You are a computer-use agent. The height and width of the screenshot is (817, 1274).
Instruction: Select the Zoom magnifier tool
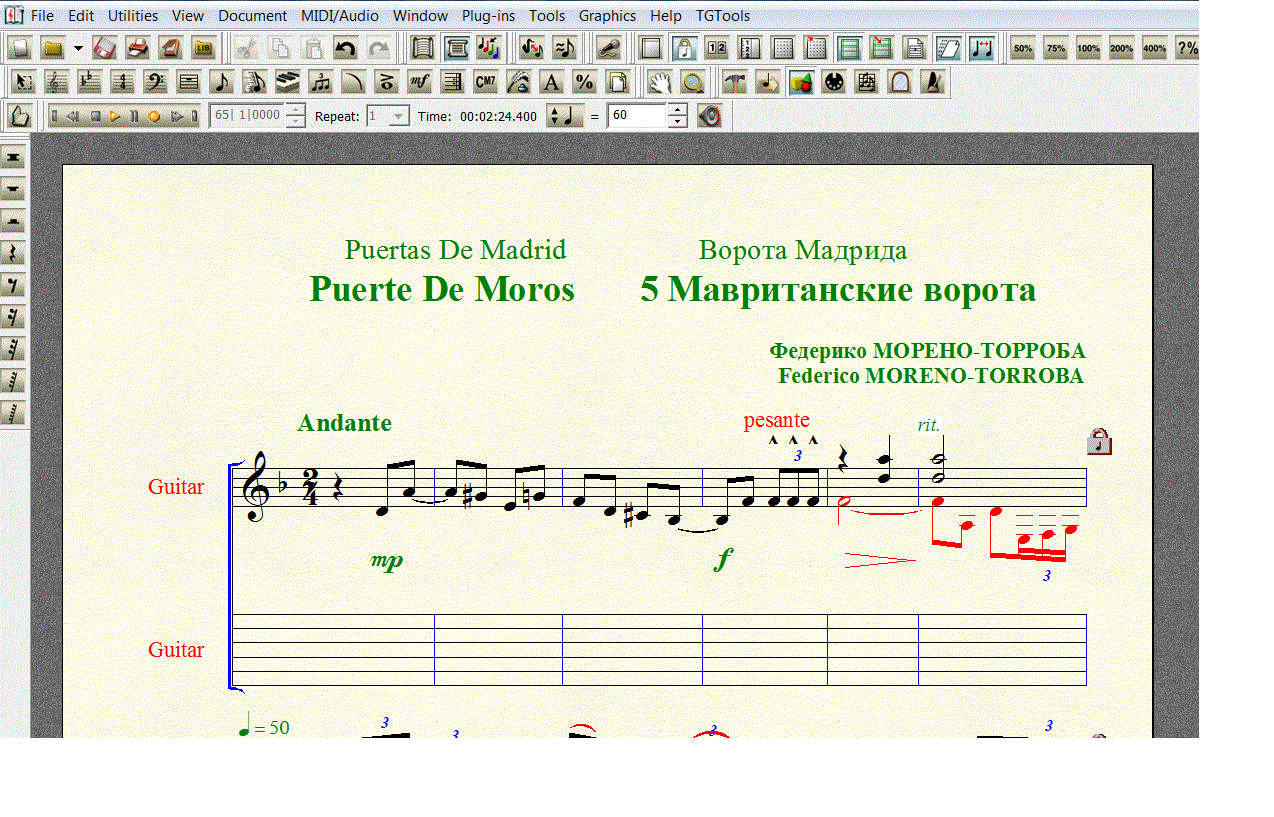tap(693, 82)
